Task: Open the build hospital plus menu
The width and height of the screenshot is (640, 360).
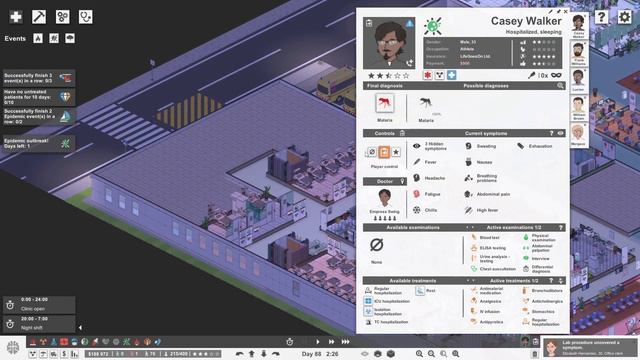Action: (16, 17)
